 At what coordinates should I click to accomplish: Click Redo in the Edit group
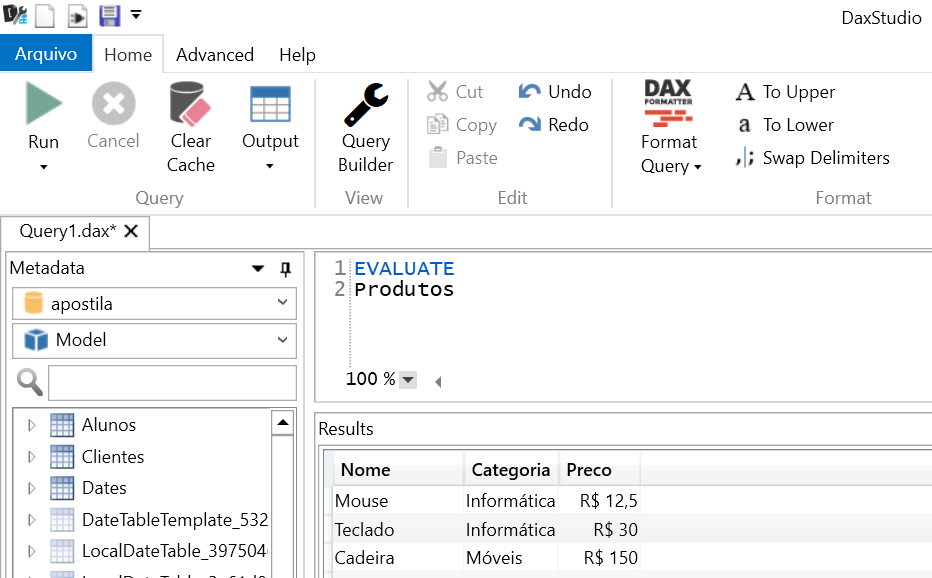[x=556, y=124]
